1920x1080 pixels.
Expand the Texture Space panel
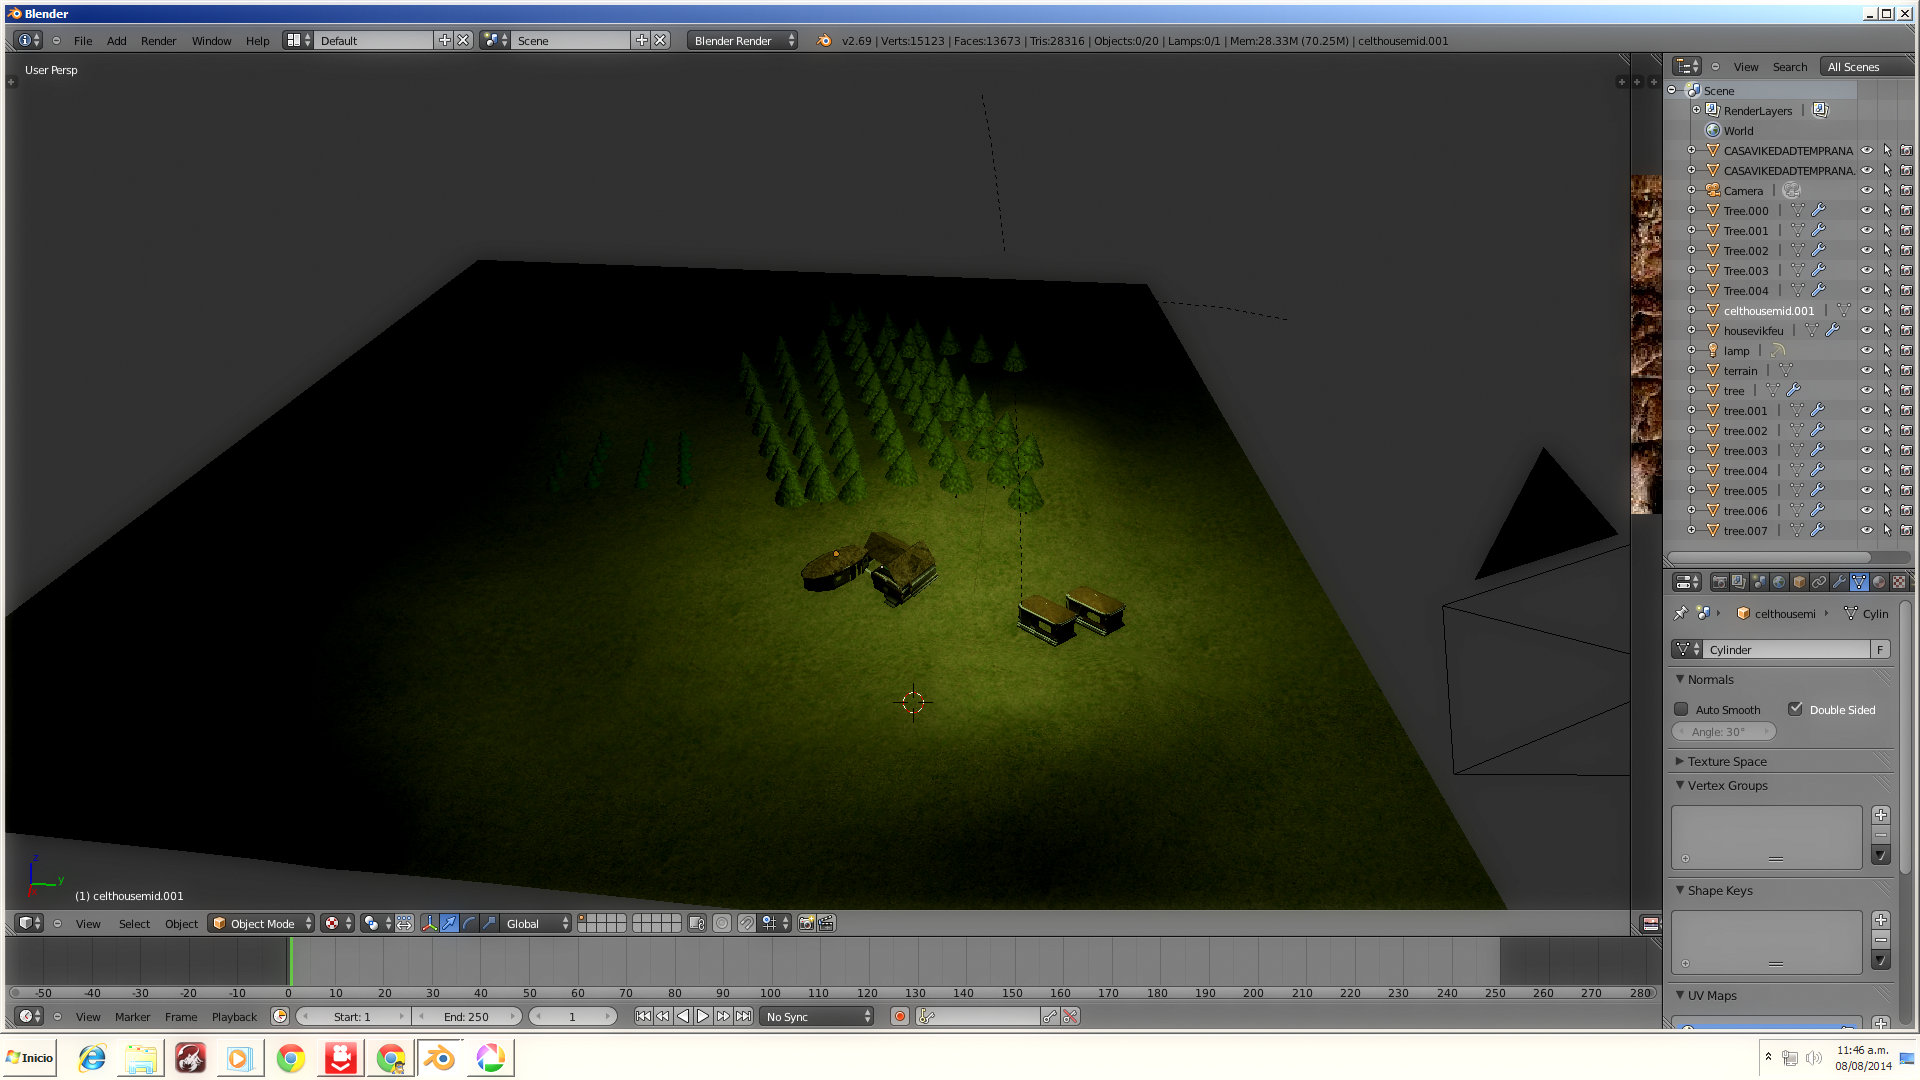(1726, 761)
